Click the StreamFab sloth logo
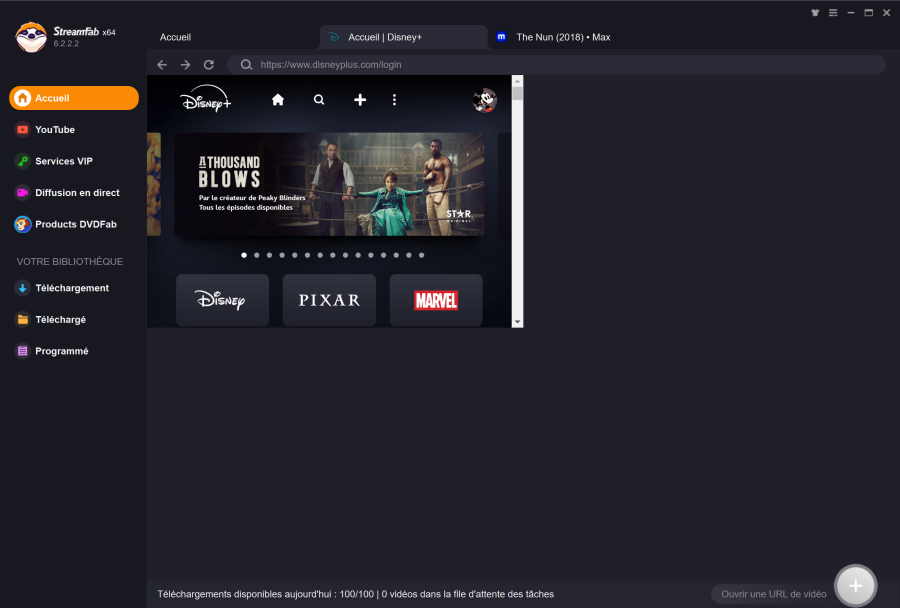 click(x=31, y=37)
